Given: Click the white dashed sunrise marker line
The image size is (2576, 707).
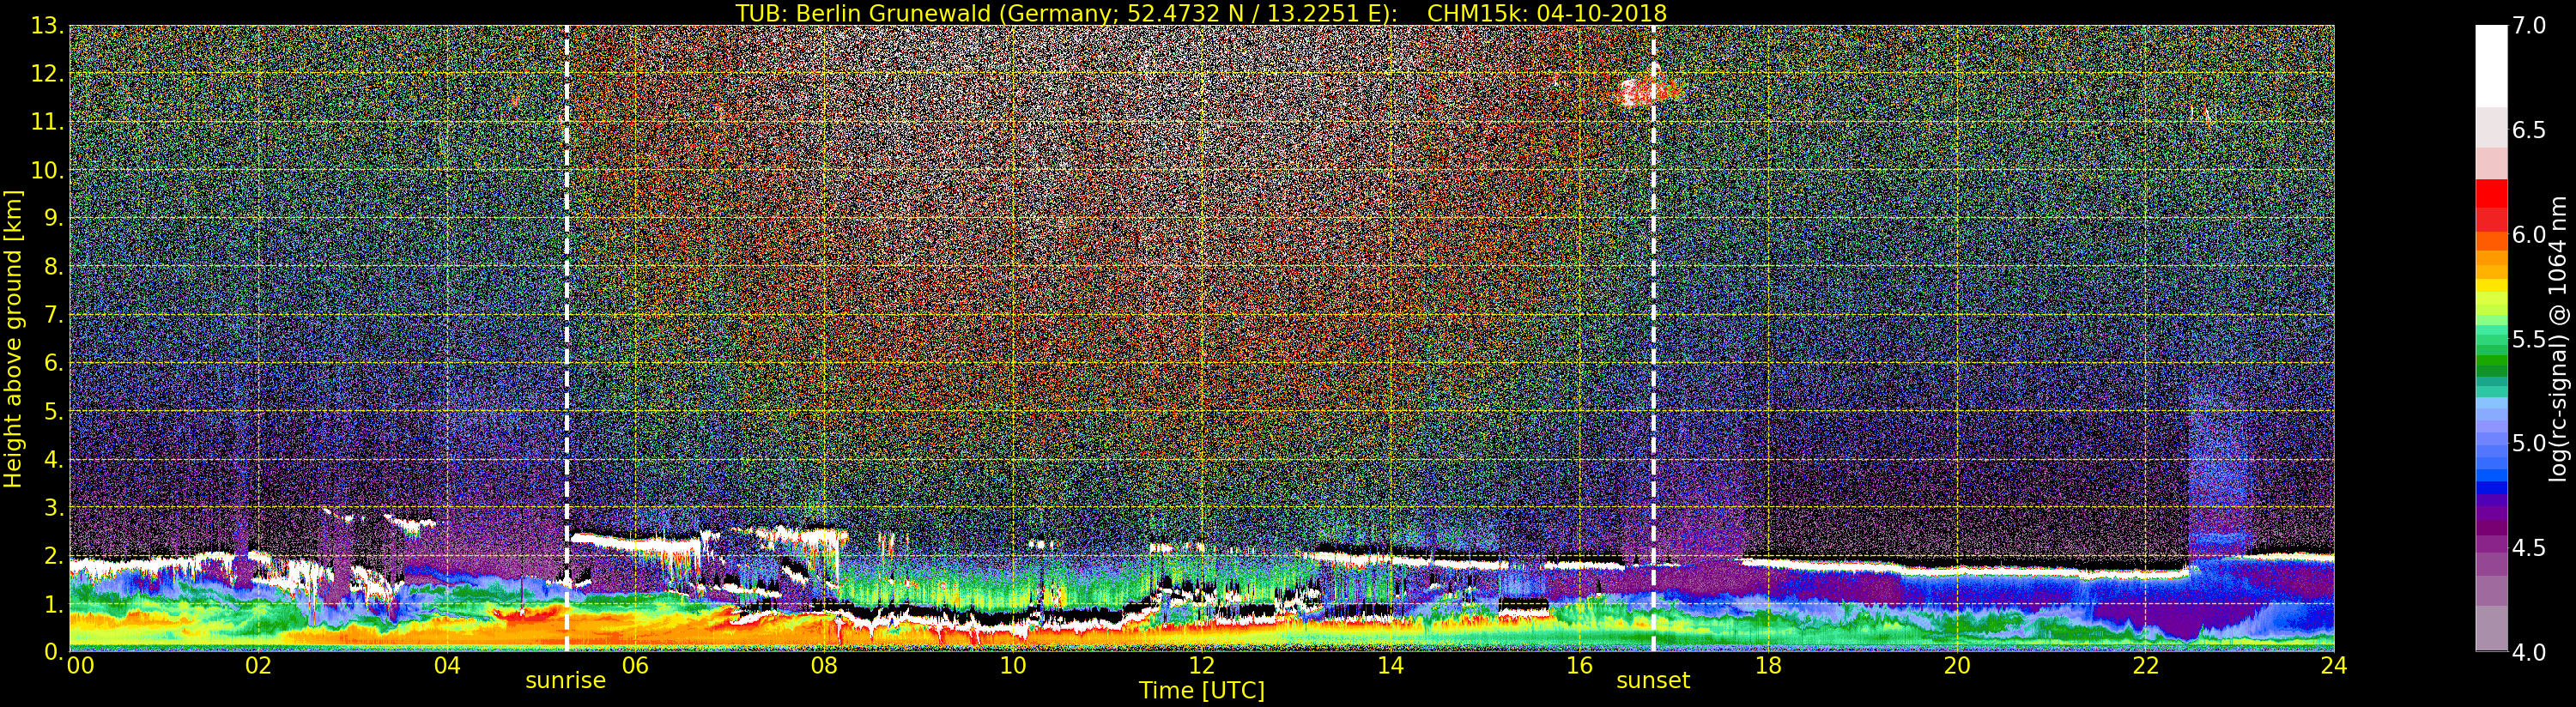Looking at the screenshot, I should point(567,338).
